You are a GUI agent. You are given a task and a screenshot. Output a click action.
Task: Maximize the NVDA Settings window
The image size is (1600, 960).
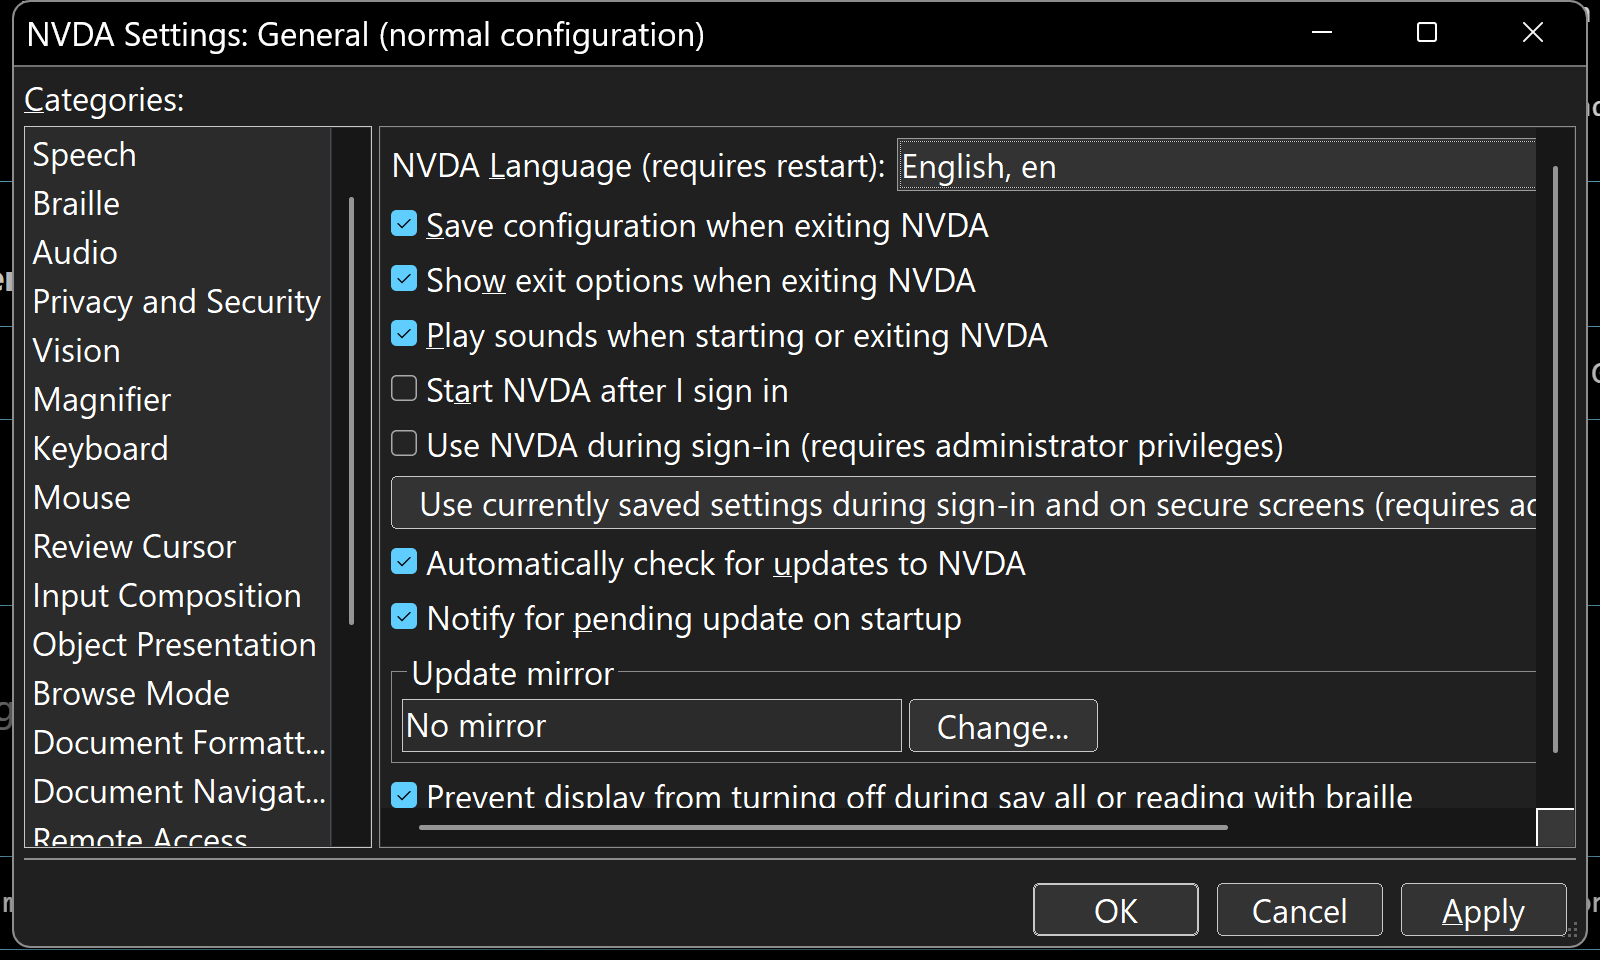point(1427,33)
